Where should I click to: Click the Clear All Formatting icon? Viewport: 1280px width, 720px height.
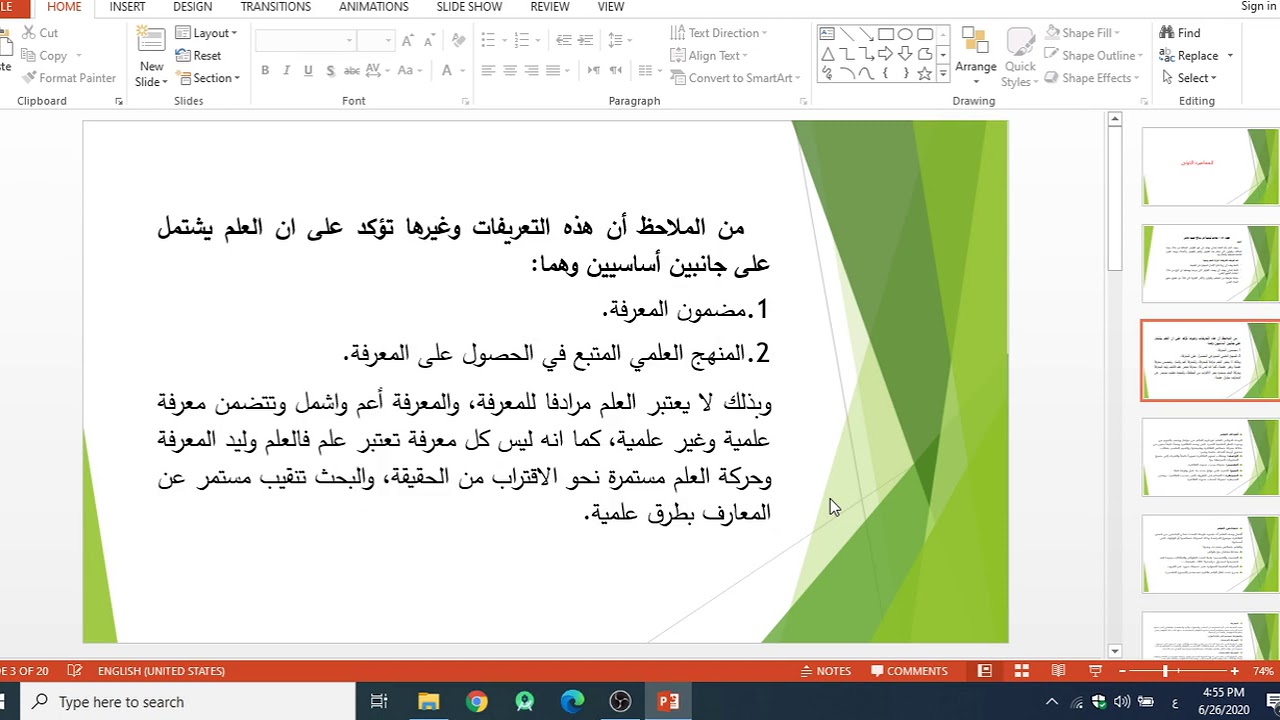458,41
